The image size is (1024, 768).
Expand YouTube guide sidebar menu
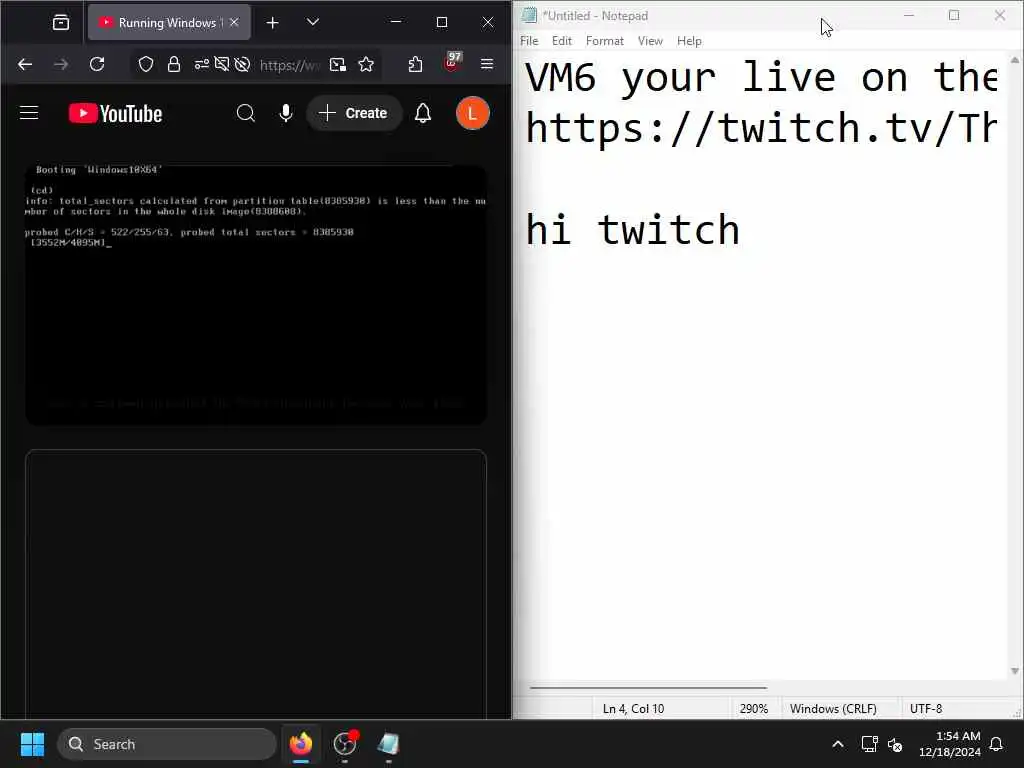29,113
